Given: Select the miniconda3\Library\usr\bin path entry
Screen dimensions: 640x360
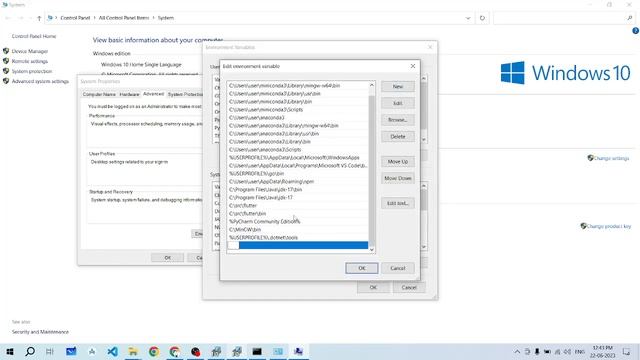Looking at the screenshot, I should pyautogui.click(x=298, y=94).
